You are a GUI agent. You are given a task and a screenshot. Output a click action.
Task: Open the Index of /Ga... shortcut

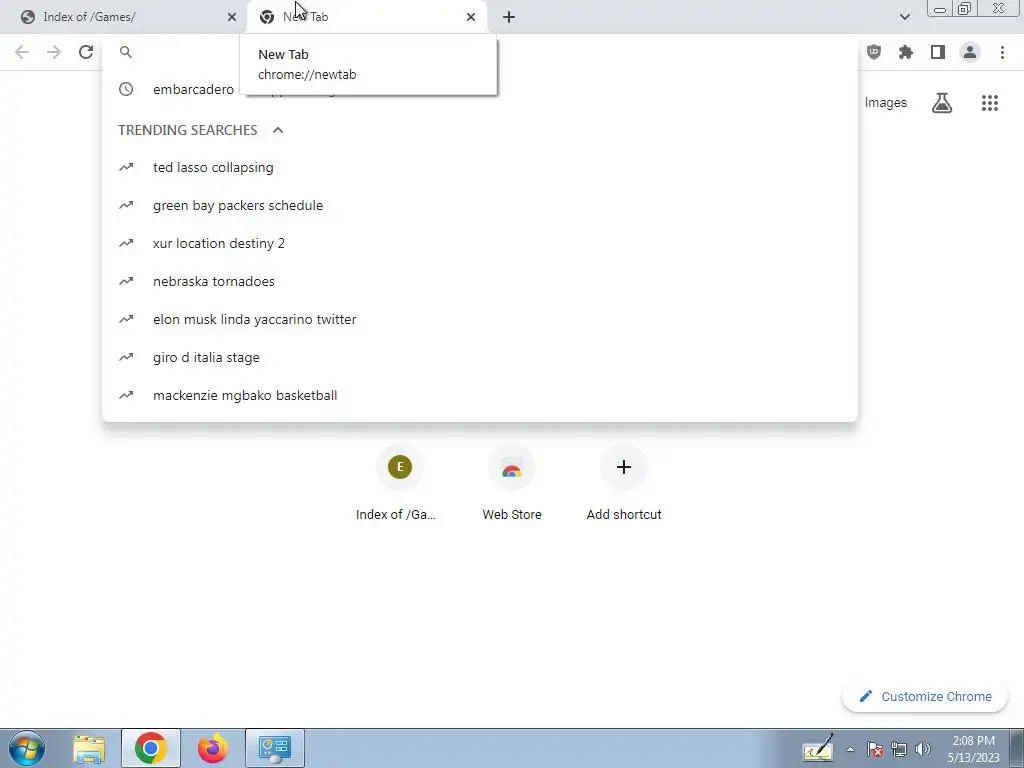[x=400, y=483]
